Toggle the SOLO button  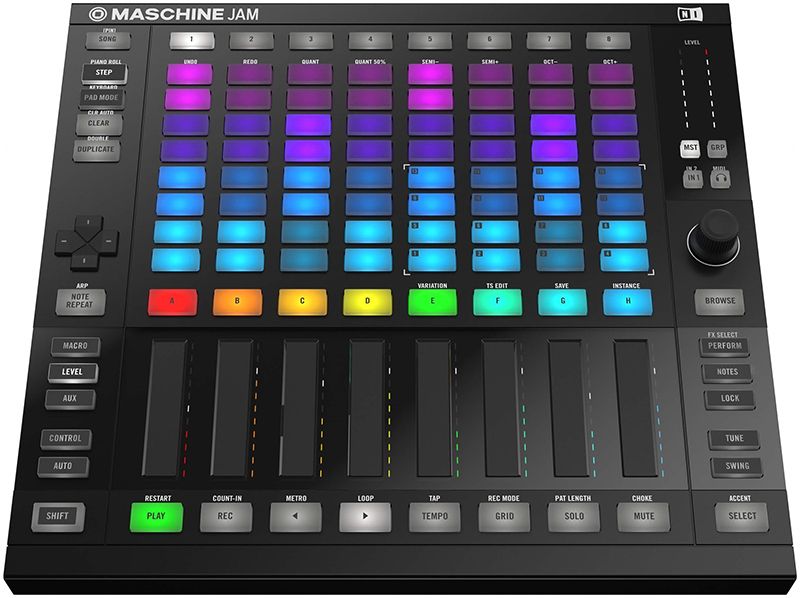[x=573, y=516]
